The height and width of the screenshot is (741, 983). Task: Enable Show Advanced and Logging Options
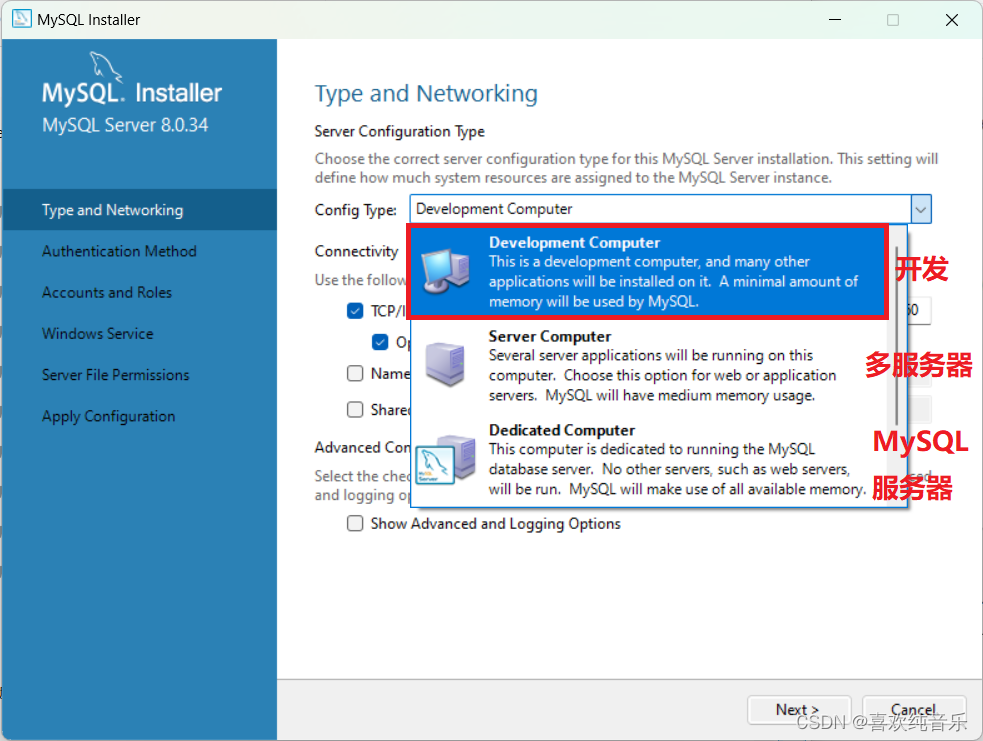355,523
